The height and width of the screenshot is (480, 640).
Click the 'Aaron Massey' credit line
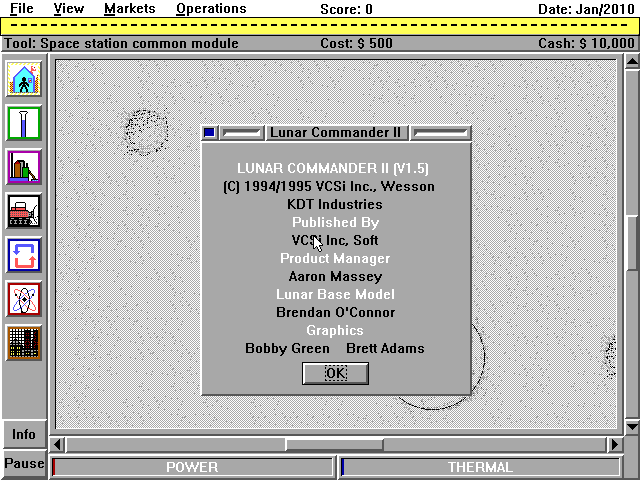335,276
